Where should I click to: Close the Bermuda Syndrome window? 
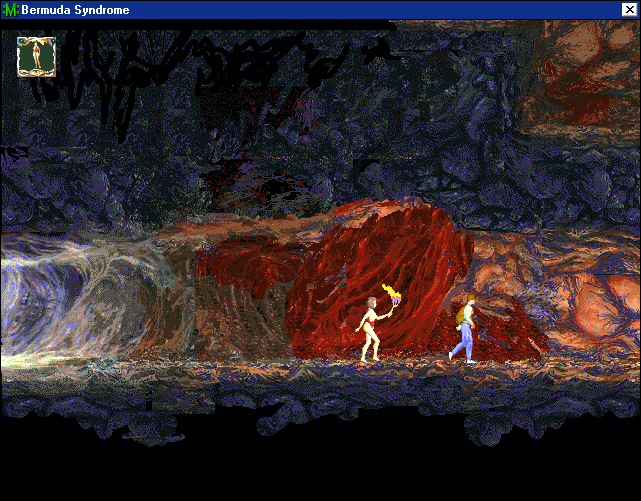pos(629,9)
